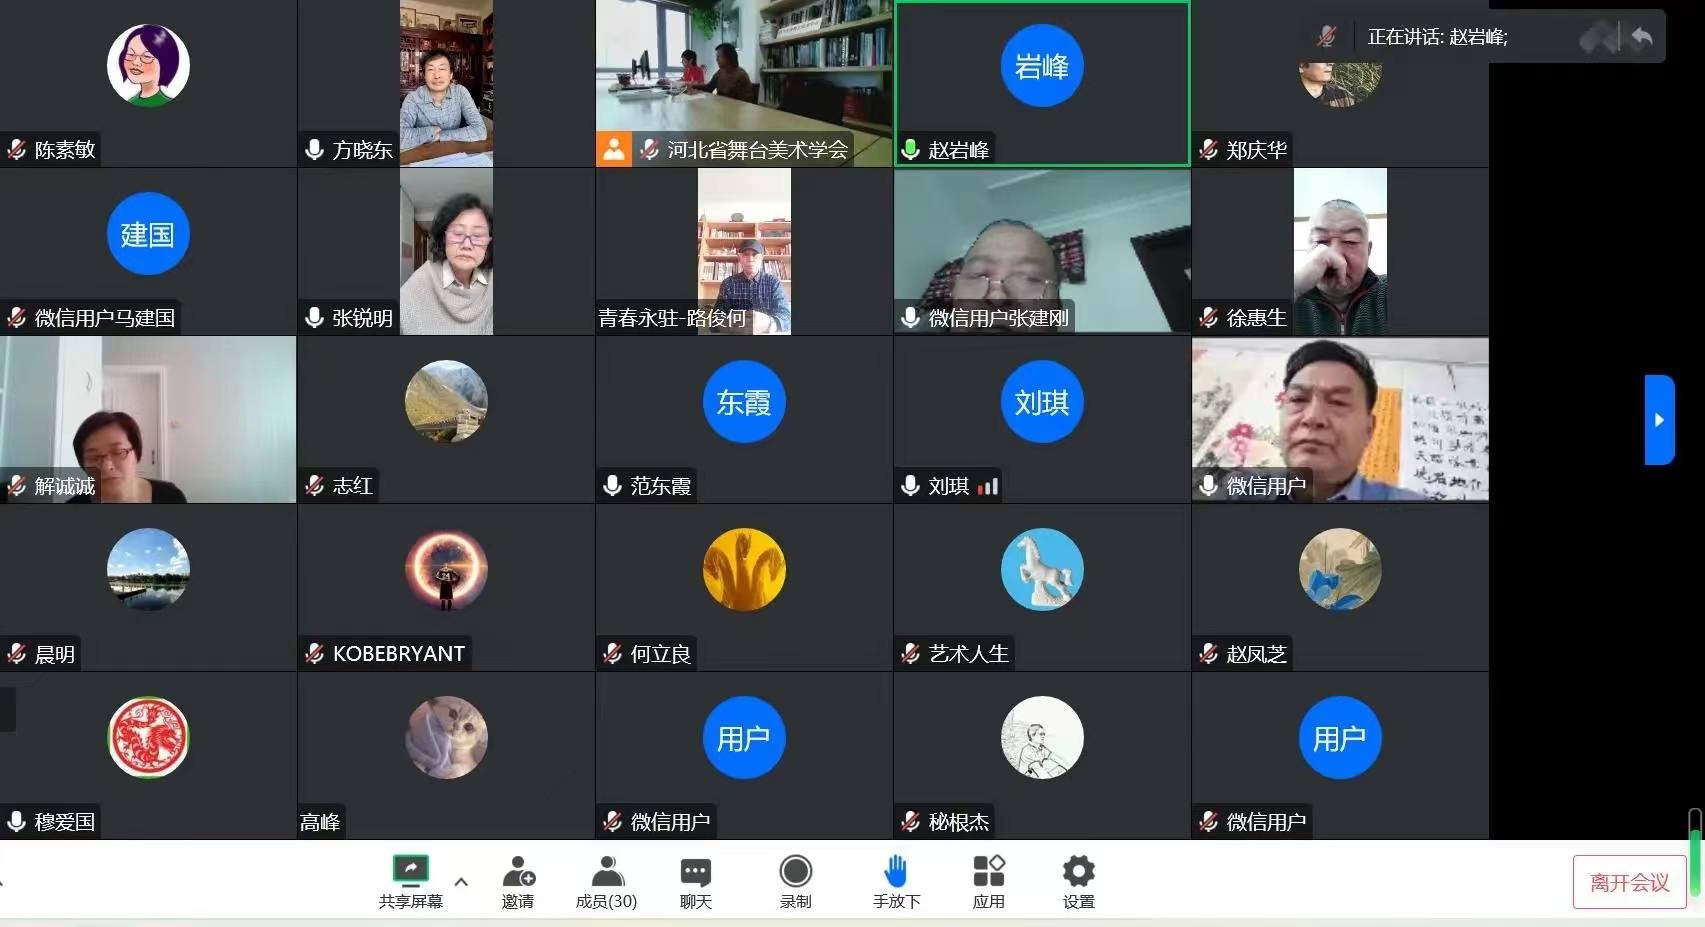
Task: Click the 离开会议 leave meeting button
Action: (1629, 882)
